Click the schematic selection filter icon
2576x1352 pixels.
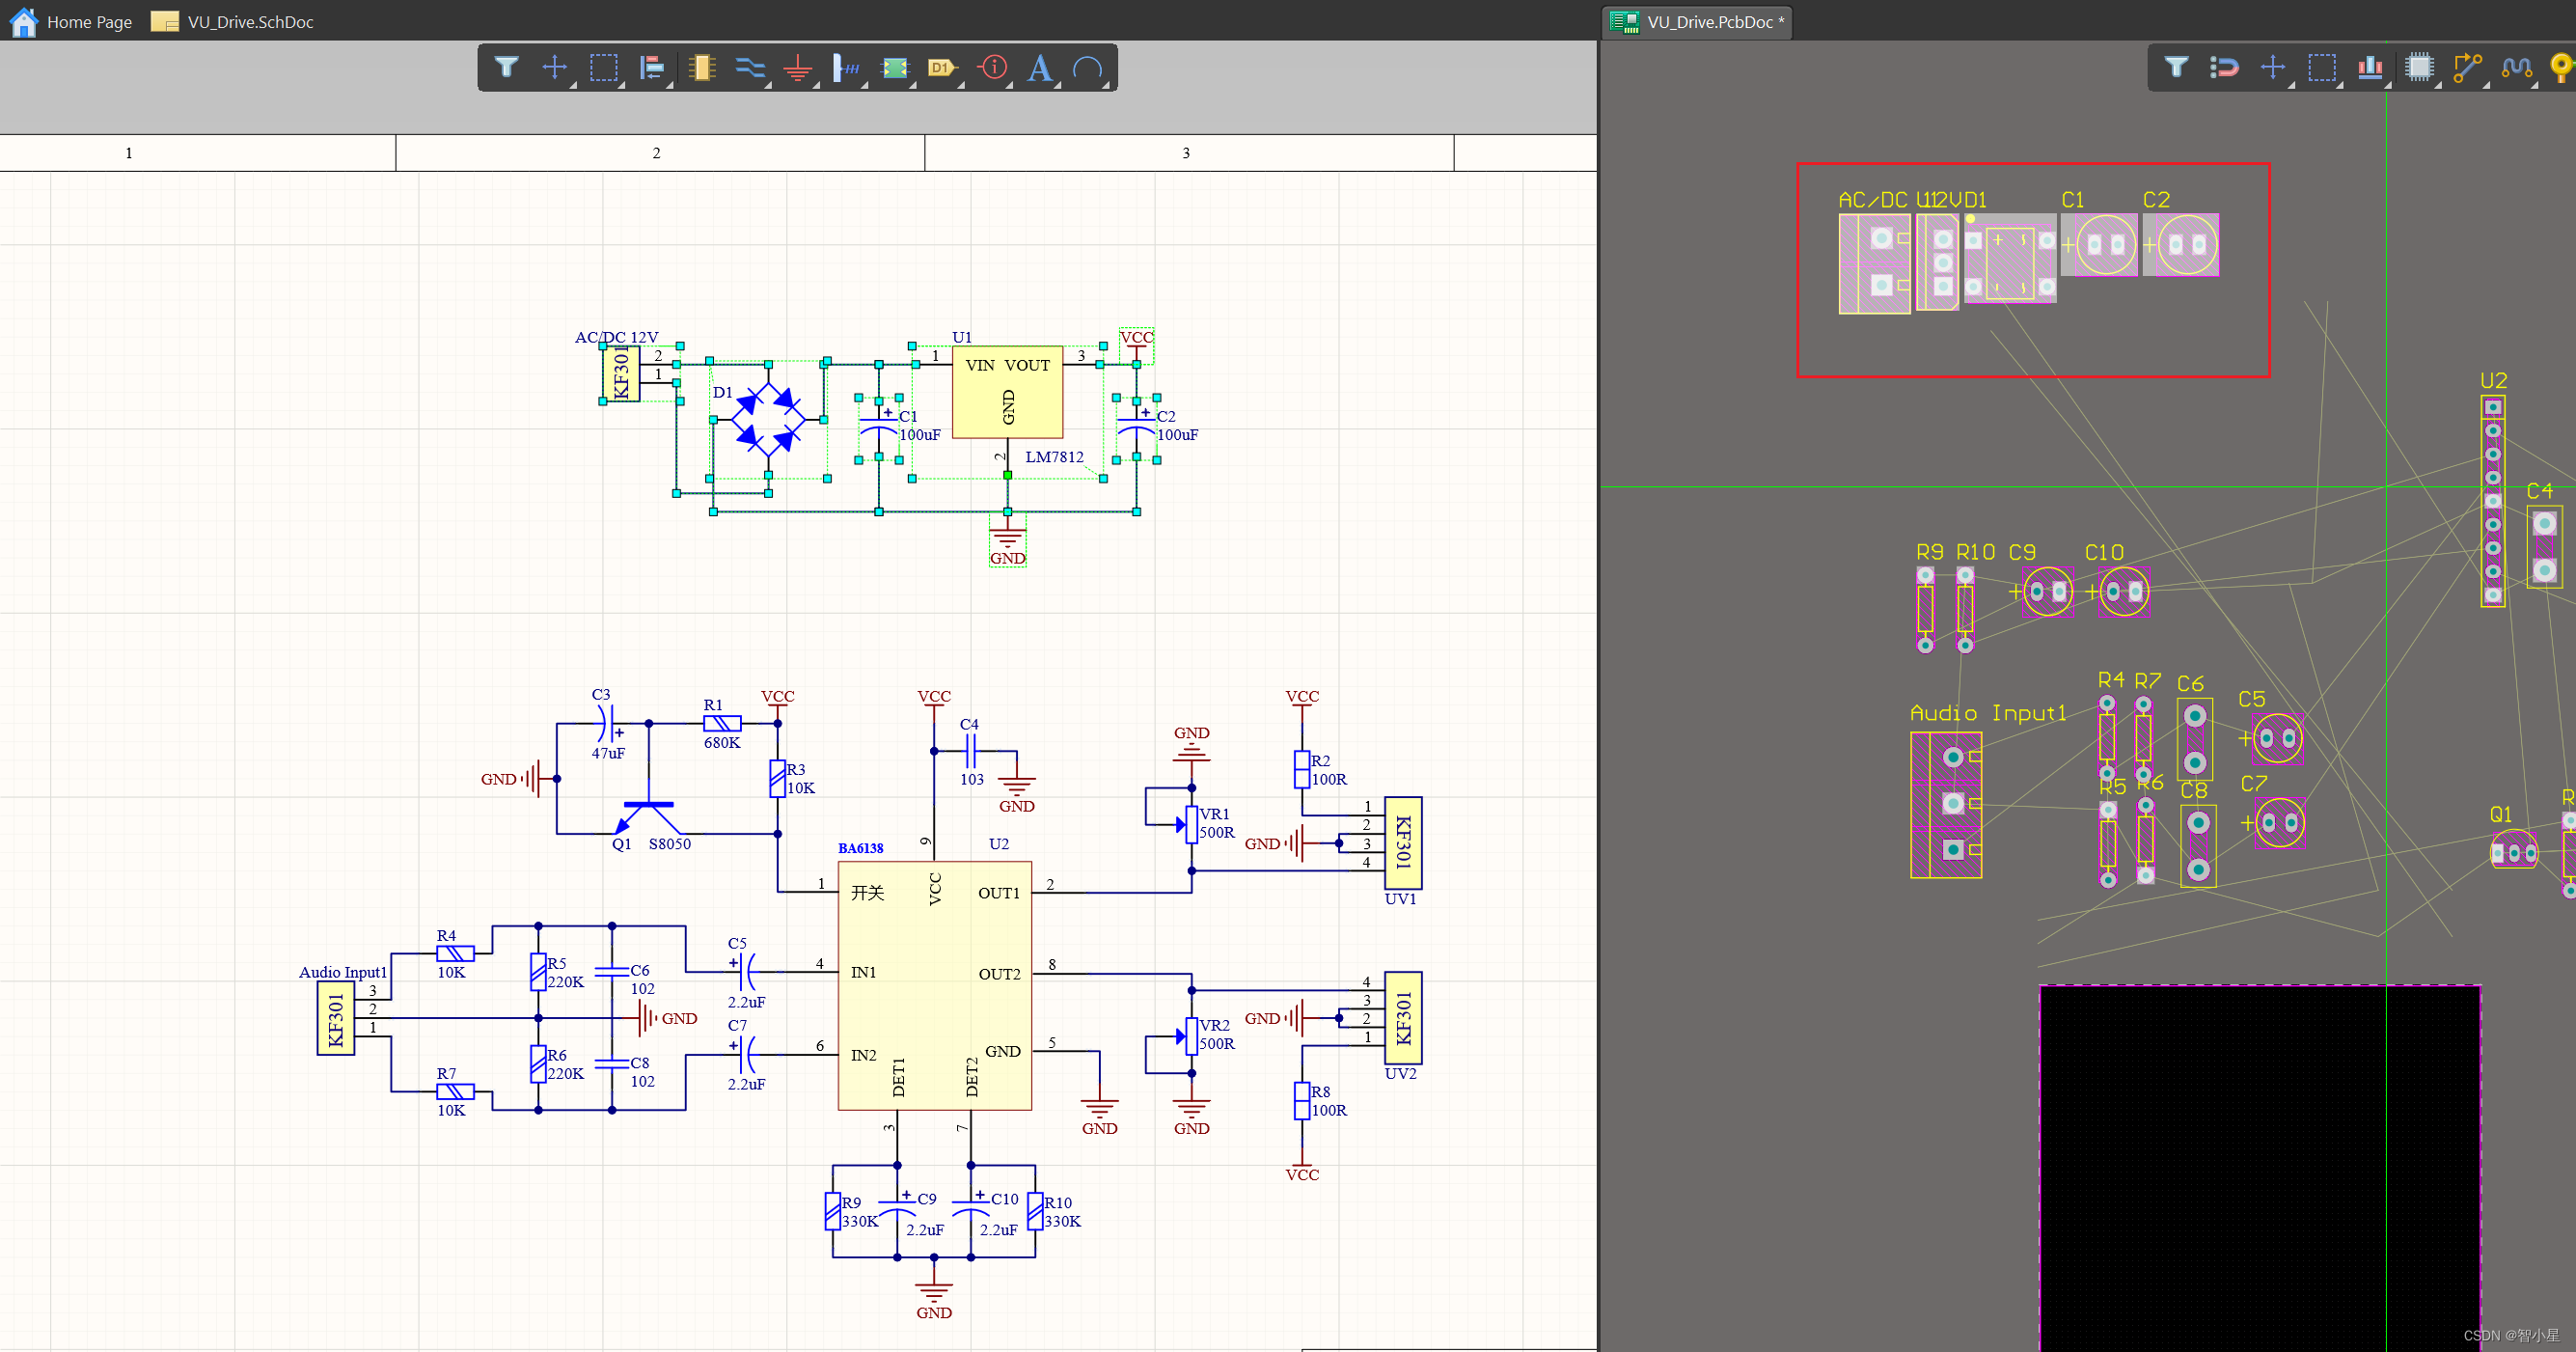506,67
